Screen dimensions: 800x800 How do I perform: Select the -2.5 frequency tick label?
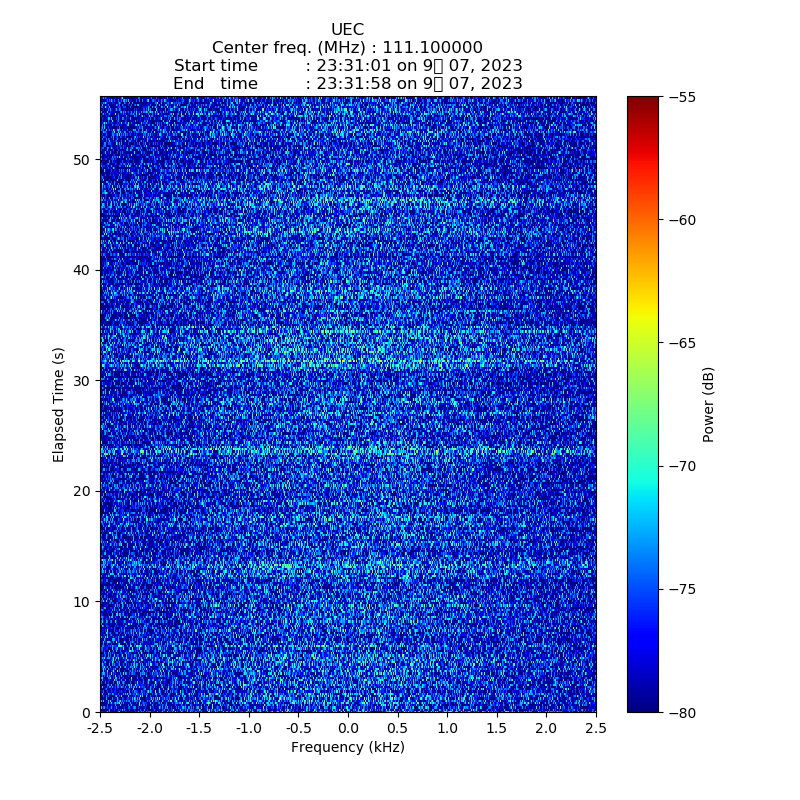[x=100, y=729]
